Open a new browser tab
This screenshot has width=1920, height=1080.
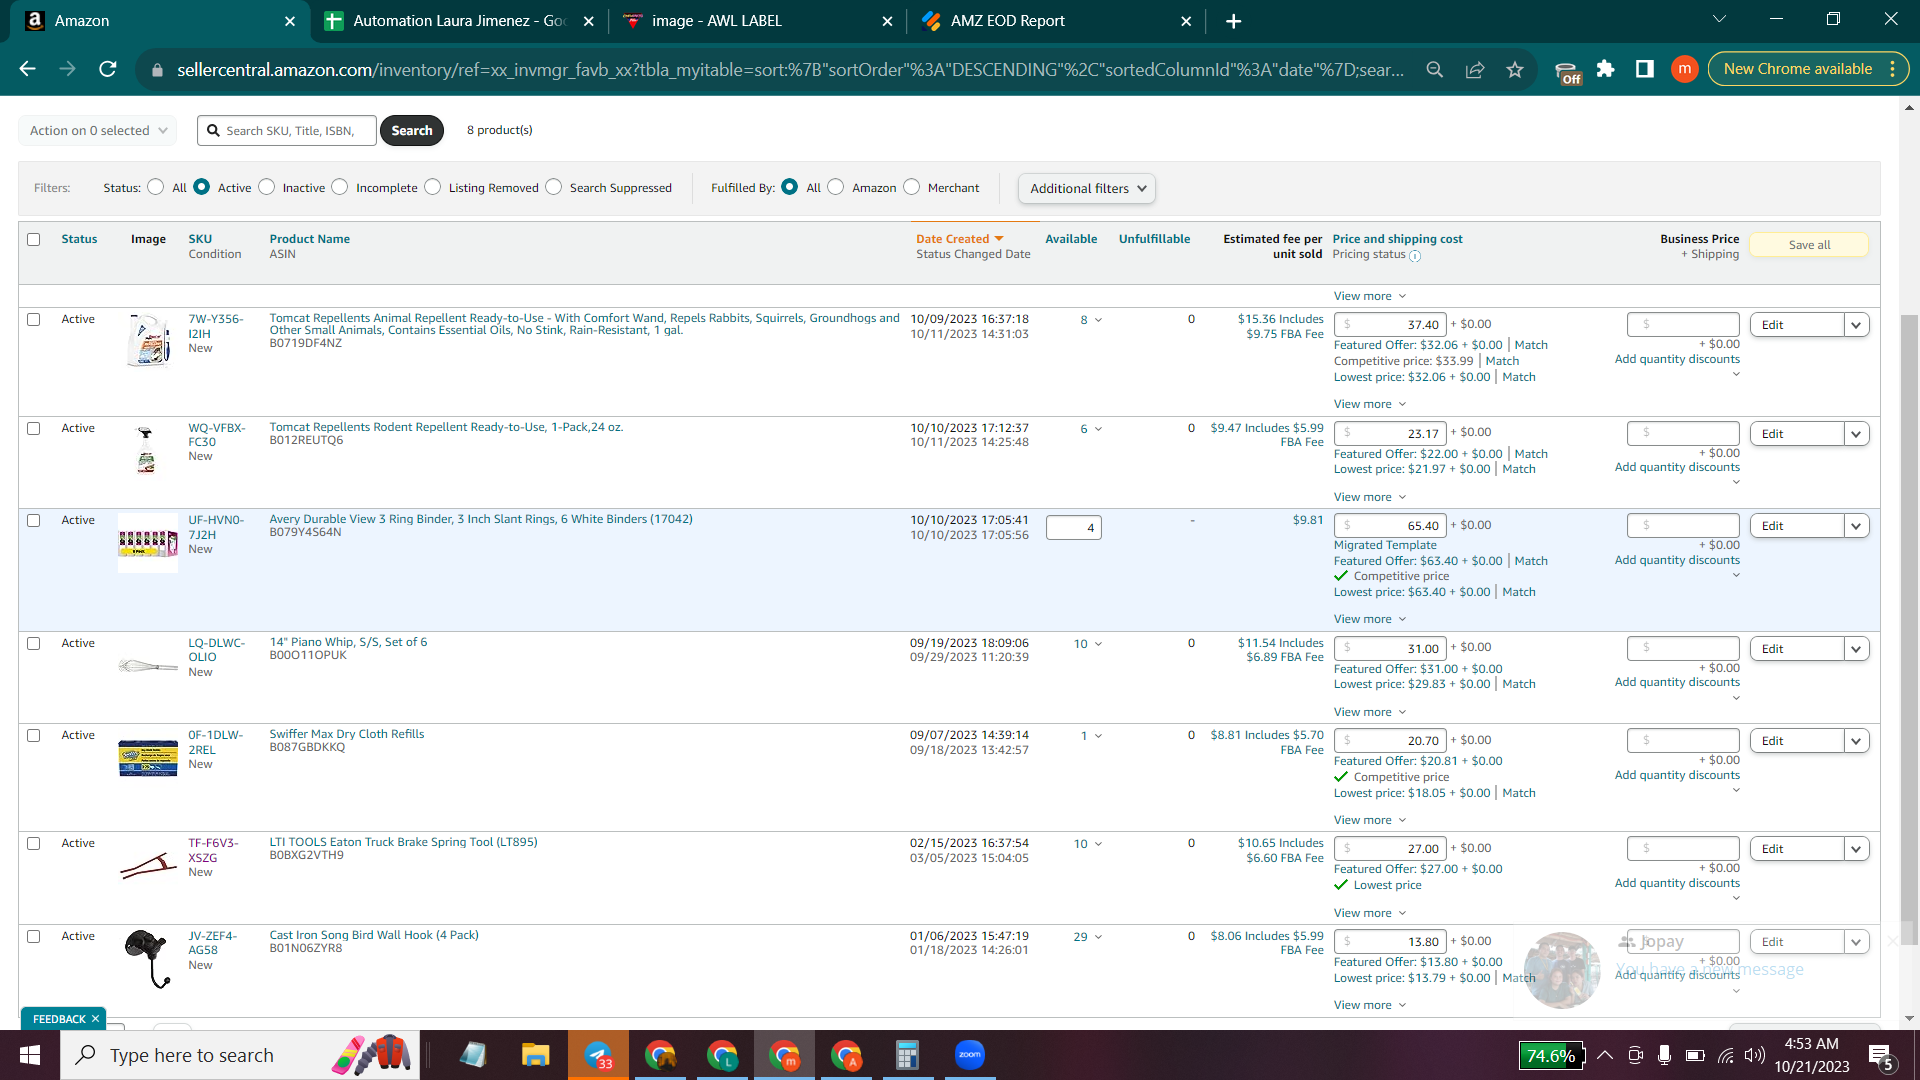click(1234, 21)
